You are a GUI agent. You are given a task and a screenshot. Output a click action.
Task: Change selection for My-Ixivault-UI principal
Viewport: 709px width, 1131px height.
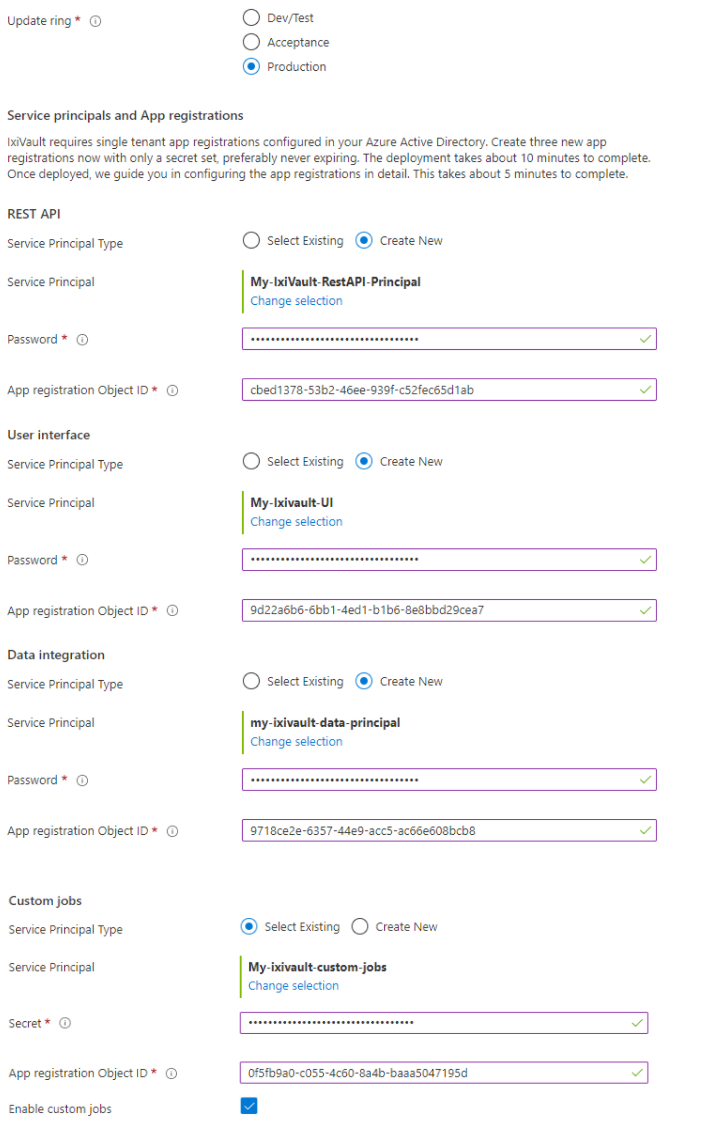click(296, 521)
